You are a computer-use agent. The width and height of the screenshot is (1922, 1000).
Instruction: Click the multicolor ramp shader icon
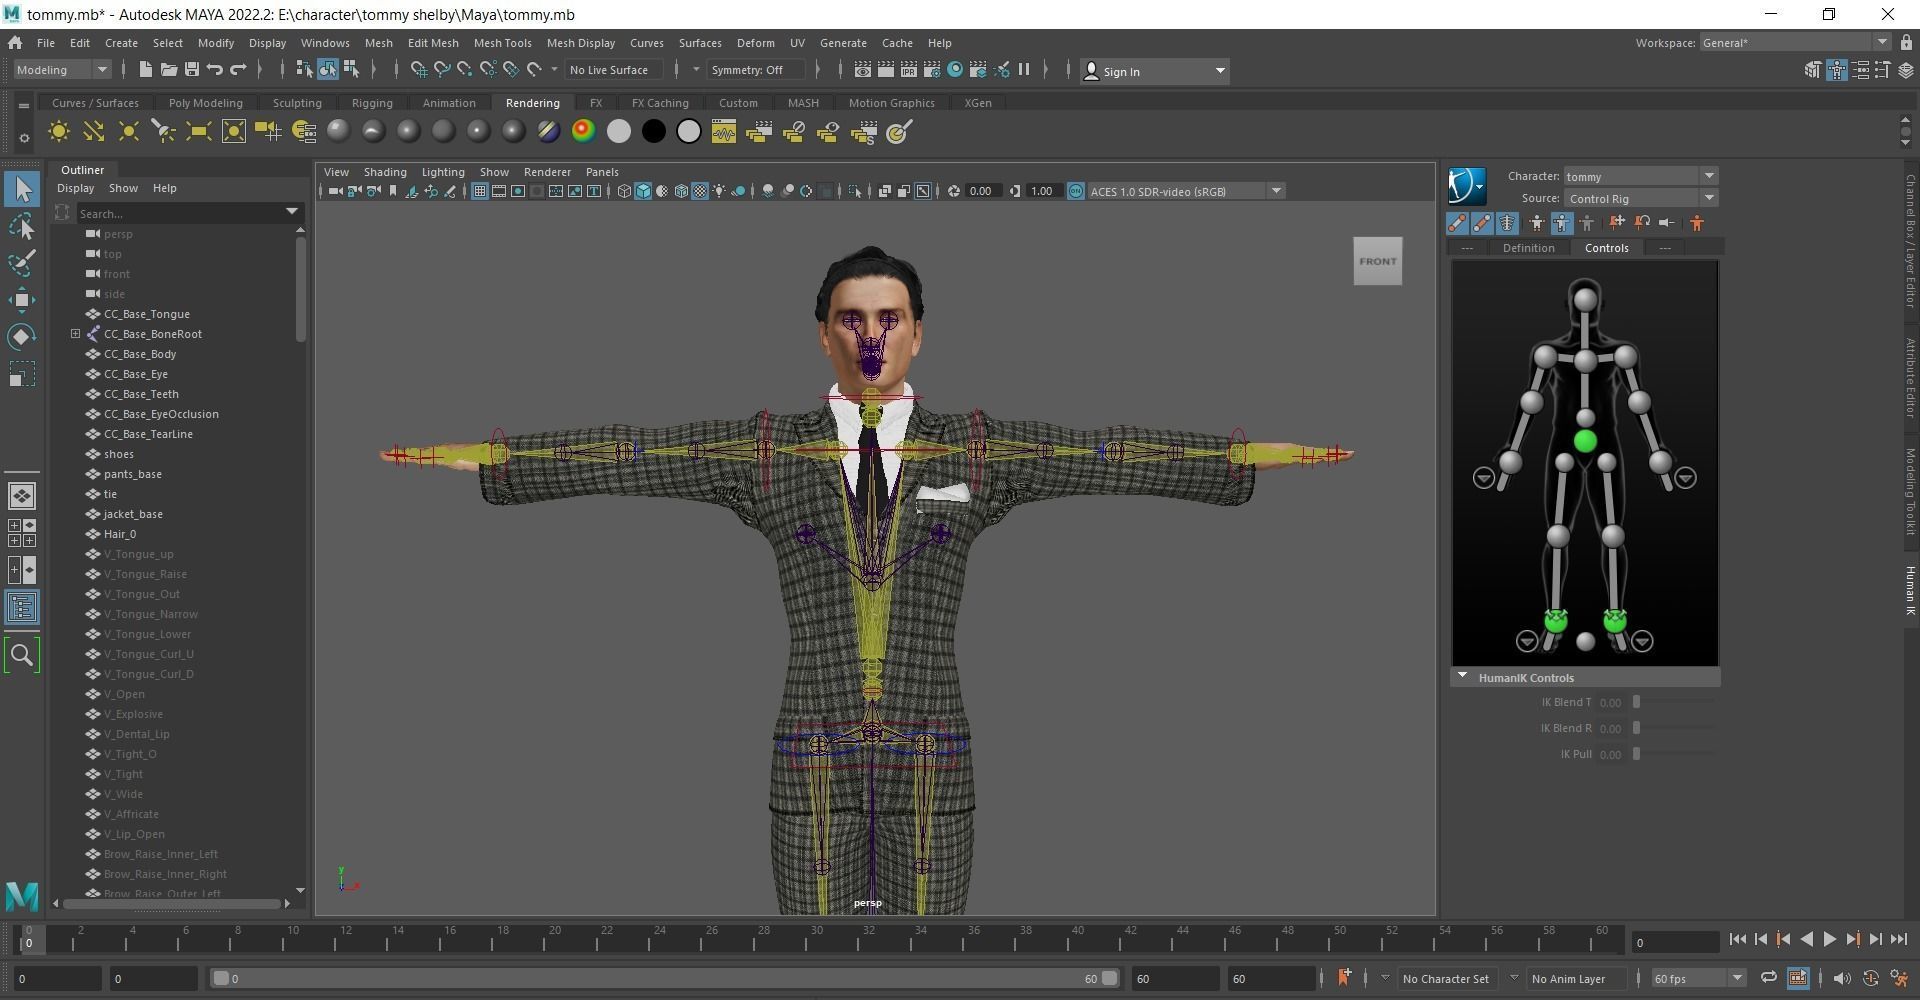click(584, 132)
